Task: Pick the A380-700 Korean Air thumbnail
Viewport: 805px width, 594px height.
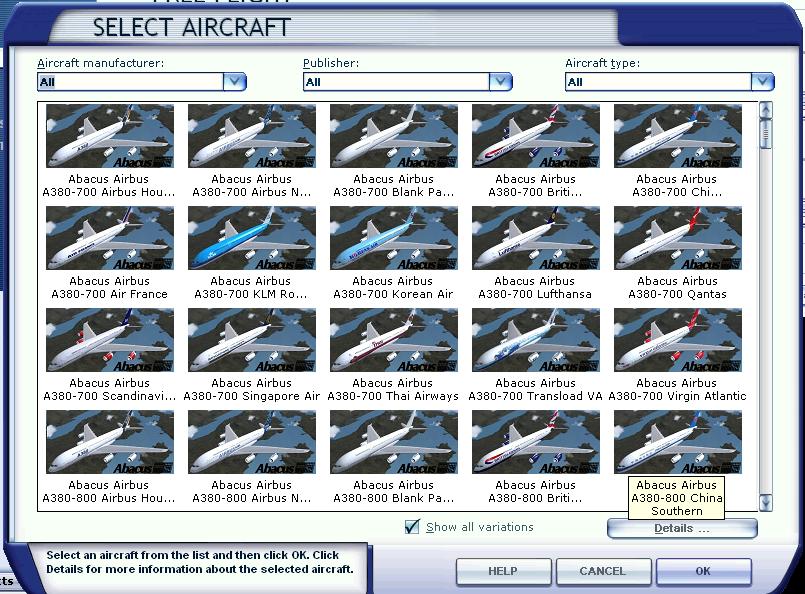Action: [394, 238]
